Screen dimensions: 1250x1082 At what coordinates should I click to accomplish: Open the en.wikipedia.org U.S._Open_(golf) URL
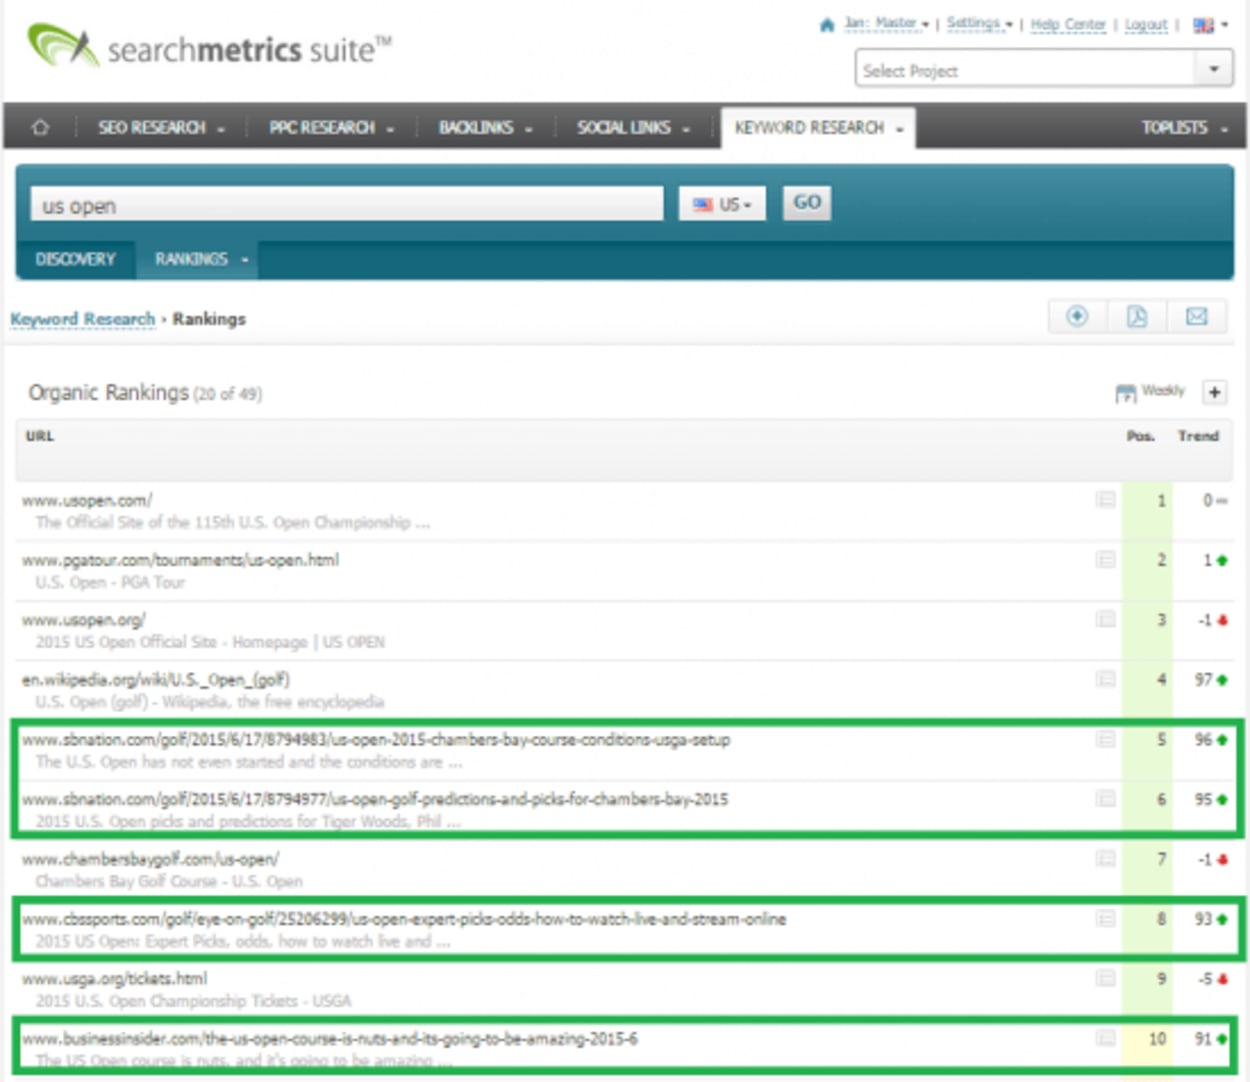point(156,680)
